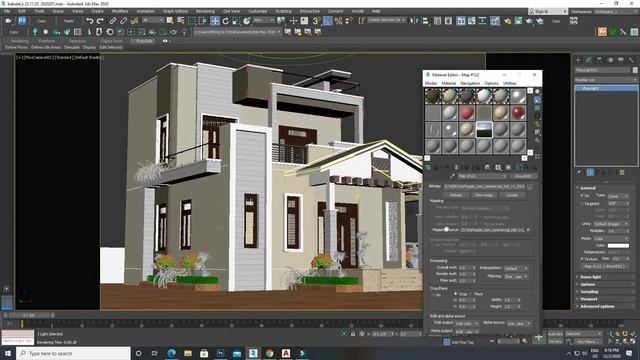Activate the Select and Move tool
640x360 pixels.
pos(215,21)
